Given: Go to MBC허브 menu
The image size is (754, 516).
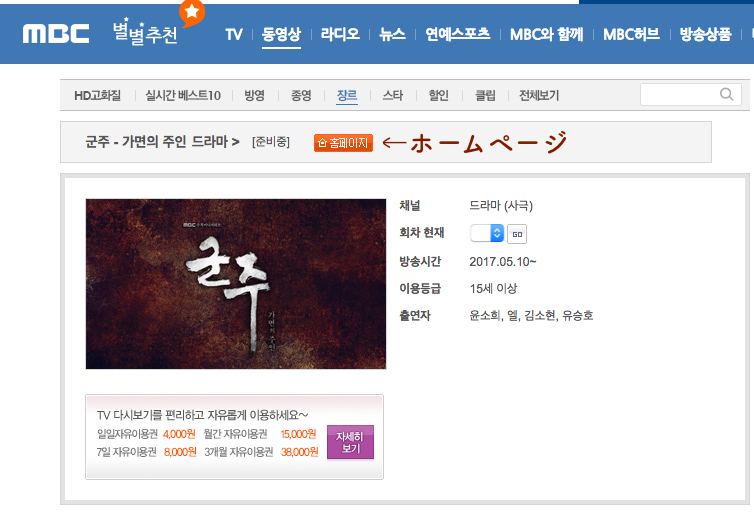Looking at the screenshot, I should 631,34.
